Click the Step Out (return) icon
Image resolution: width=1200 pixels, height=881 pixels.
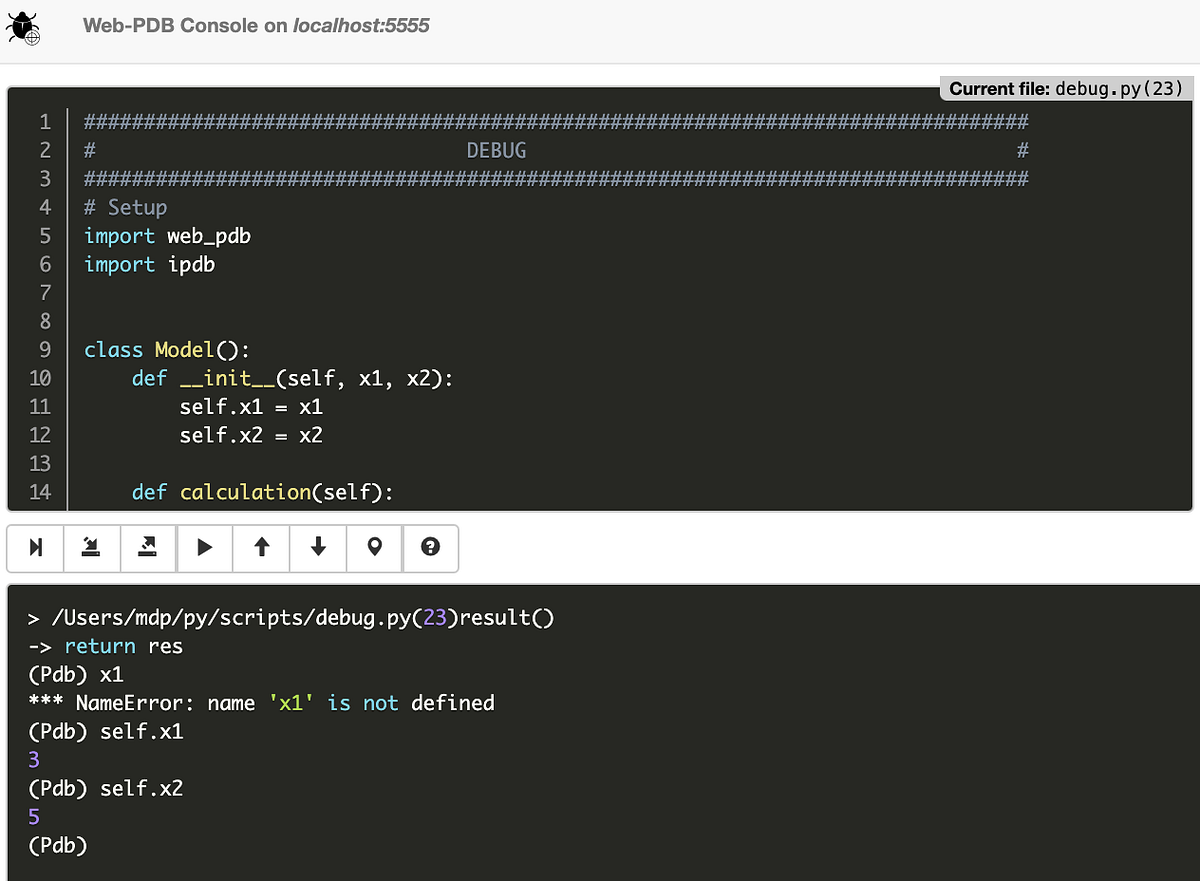(148, 547)
